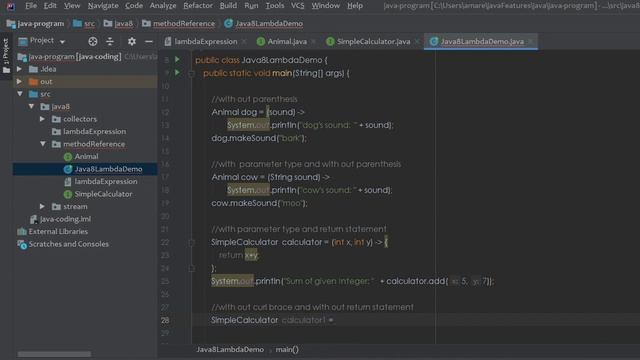Select lambdaExpression file under methodReference

[x=100, y=182]
